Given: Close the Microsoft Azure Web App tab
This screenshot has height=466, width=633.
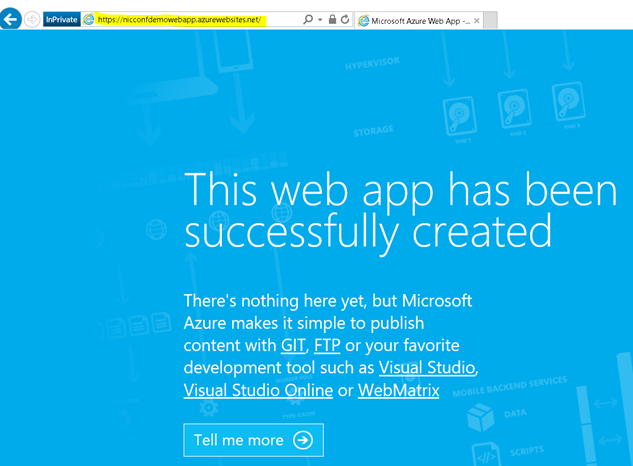Looking at the screenshot, I should 477,21.
